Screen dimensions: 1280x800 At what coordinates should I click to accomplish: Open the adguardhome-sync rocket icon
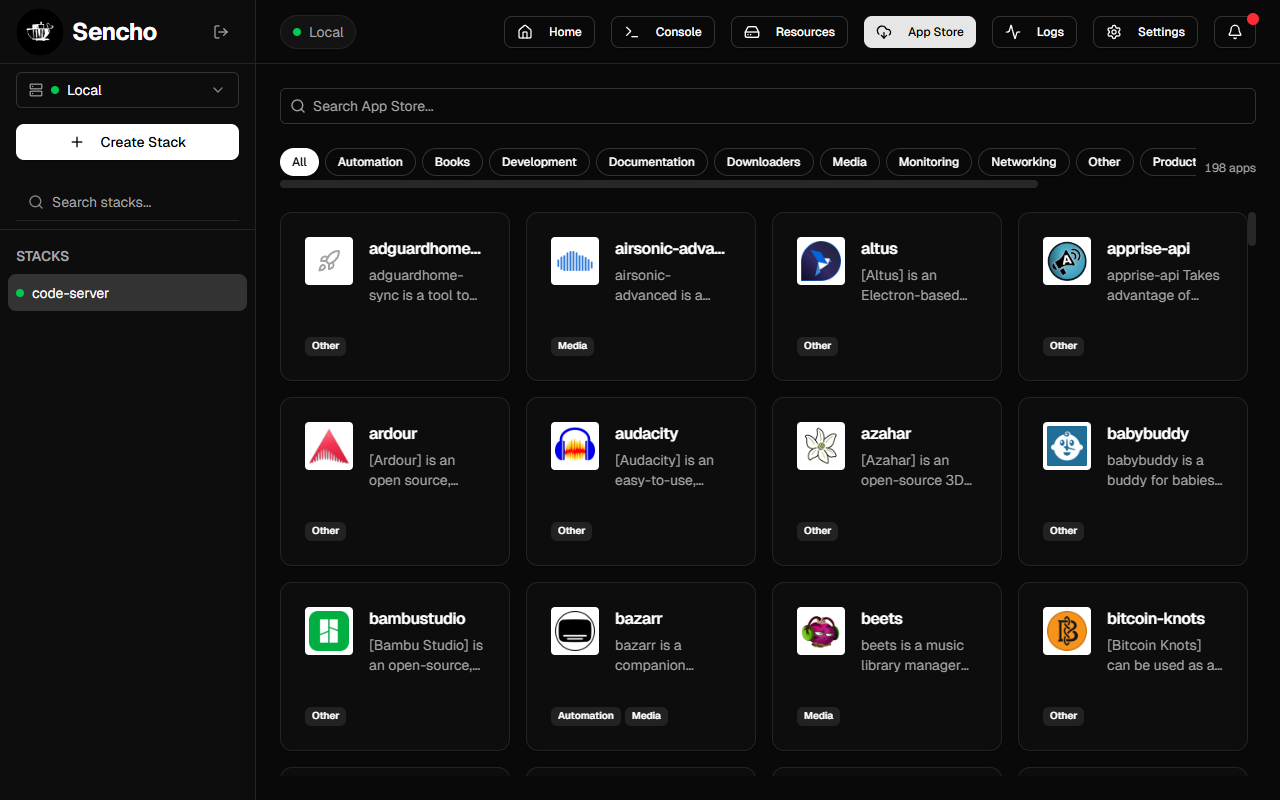[x=329, y=261]
